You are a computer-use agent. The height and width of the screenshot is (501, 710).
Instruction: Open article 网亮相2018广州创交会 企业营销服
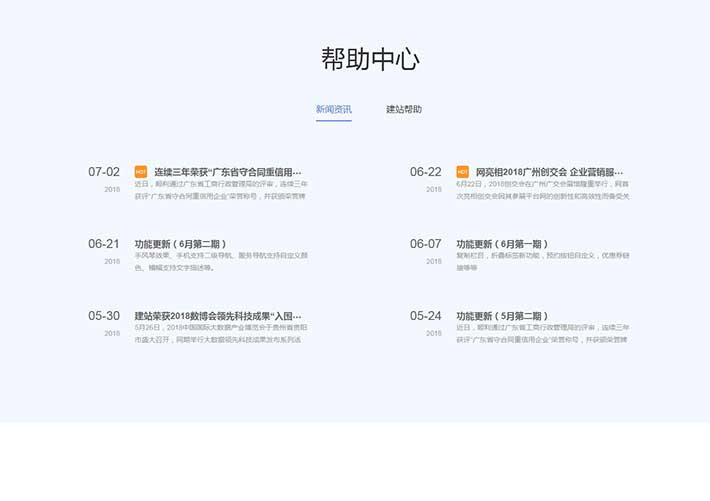click(x=549, y=172)
